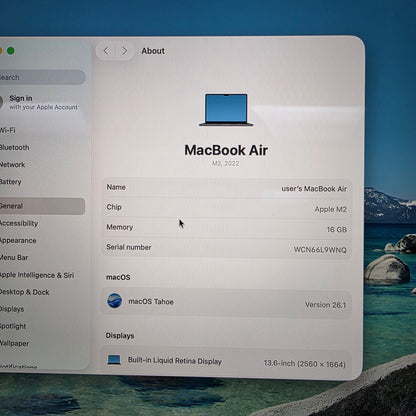This screenshot has height=416, width=416.
Task: Select General in the sidebar
Action: (x=42, y=206)
